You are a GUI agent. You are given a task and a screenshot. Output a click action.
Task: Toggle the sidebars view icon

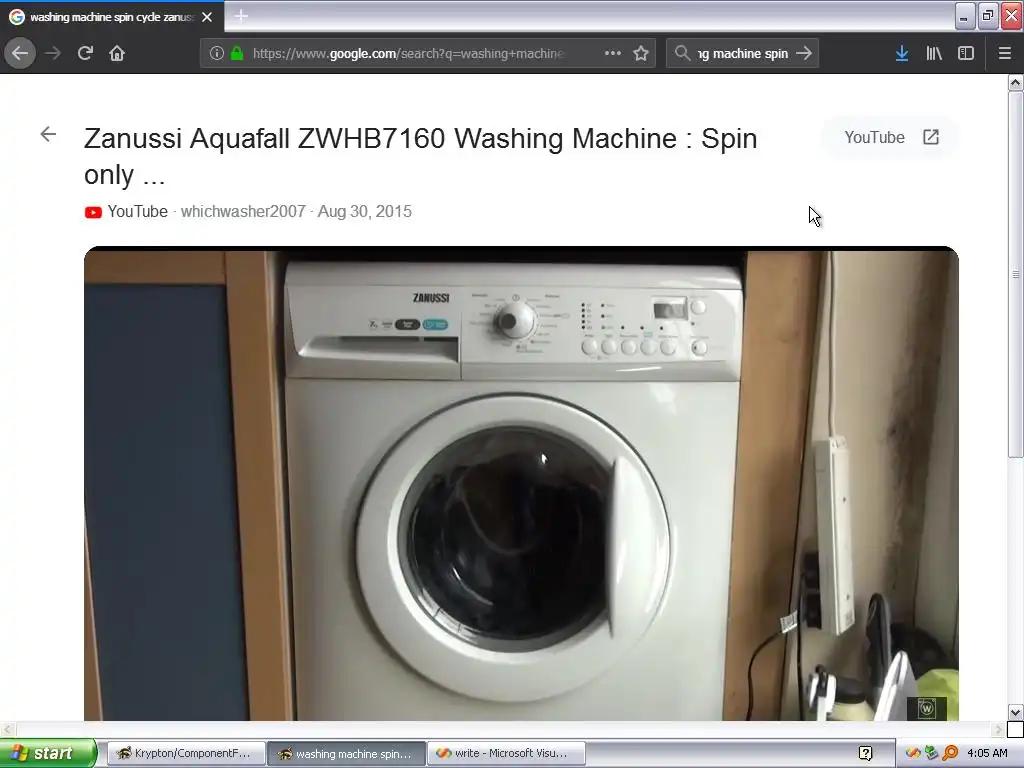966,53
